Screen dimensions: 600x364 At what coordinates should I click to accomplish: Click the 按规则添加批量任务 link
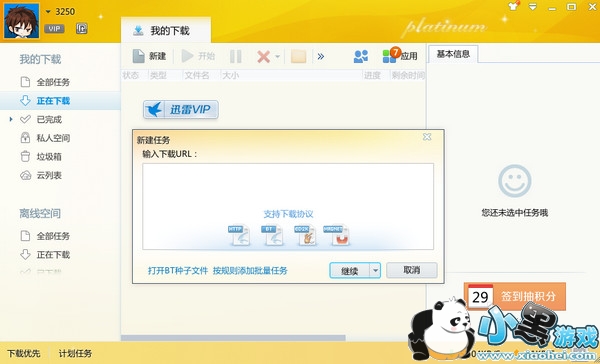[250, 271]
